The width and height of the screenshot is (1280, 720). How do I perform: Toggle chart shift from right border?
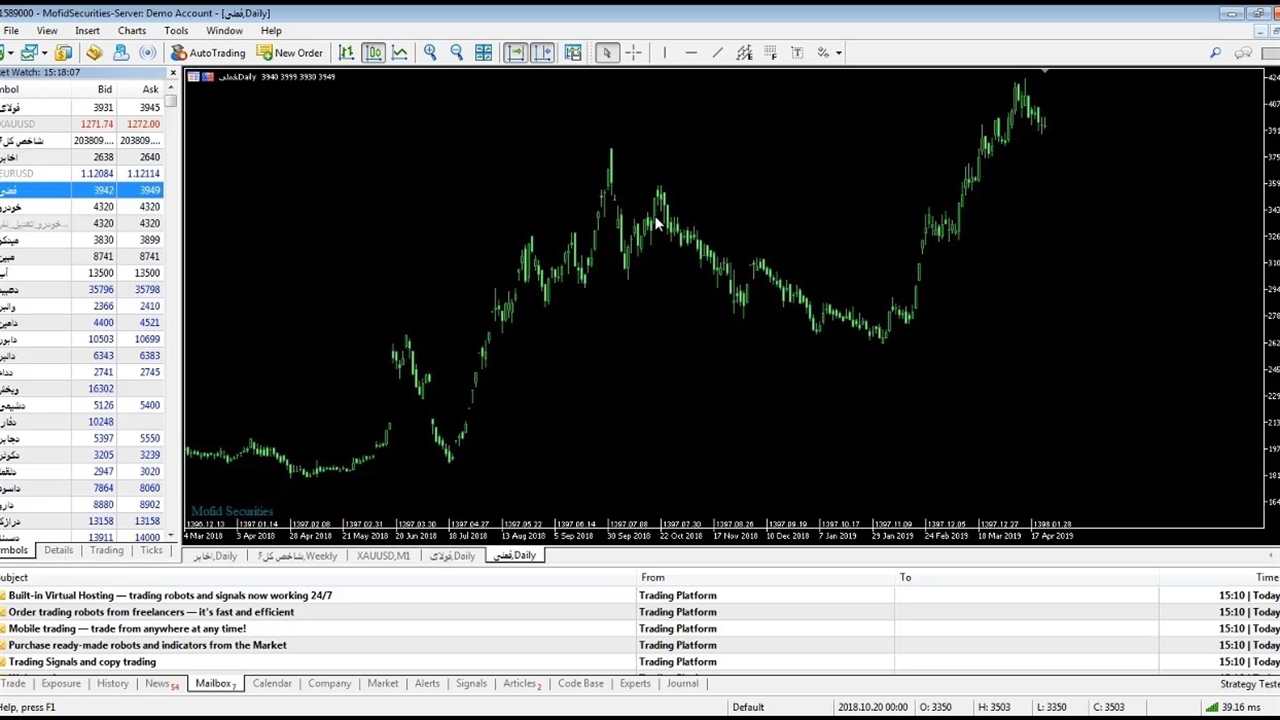[541, 53]
